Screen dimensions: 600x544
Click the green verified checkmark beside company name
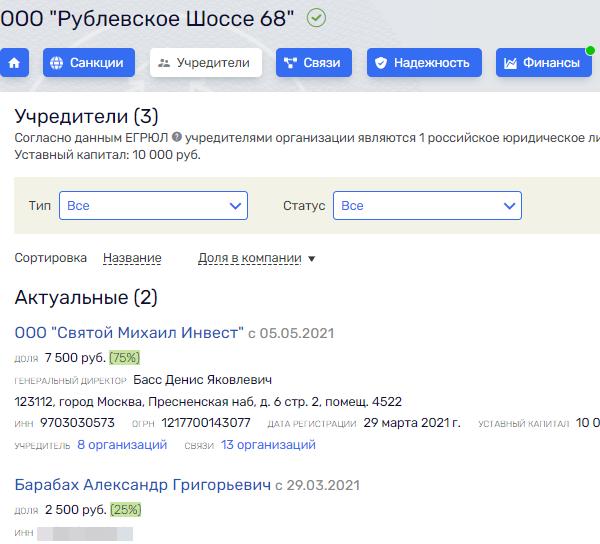coord(316,18)
